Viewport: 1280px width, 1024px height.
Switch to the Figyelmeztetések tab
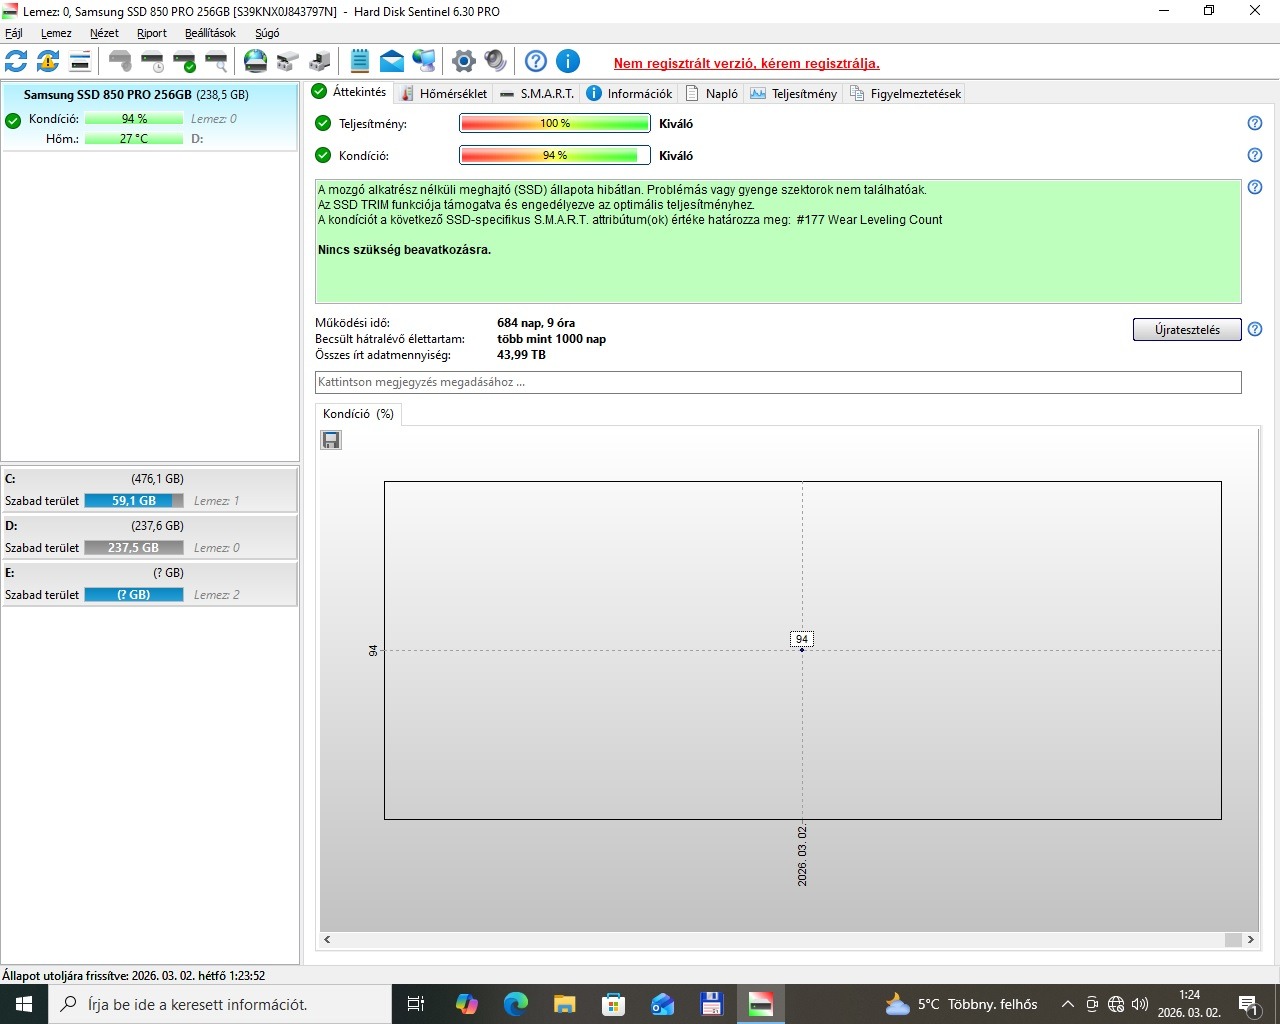pos(905,93)
